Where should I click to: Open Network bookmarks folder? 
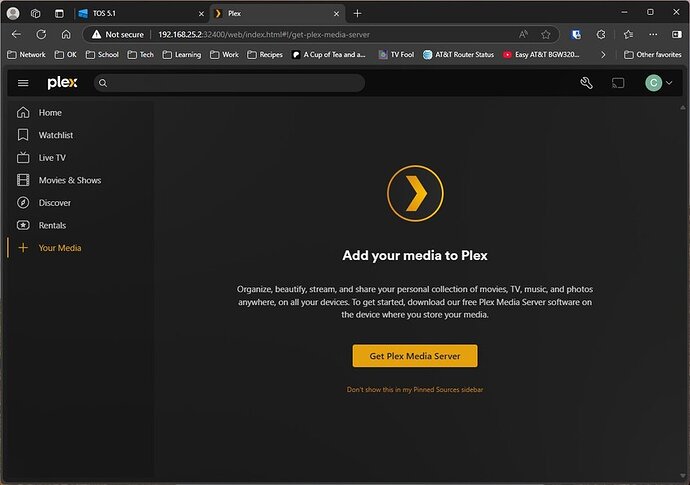click(26, 55)
